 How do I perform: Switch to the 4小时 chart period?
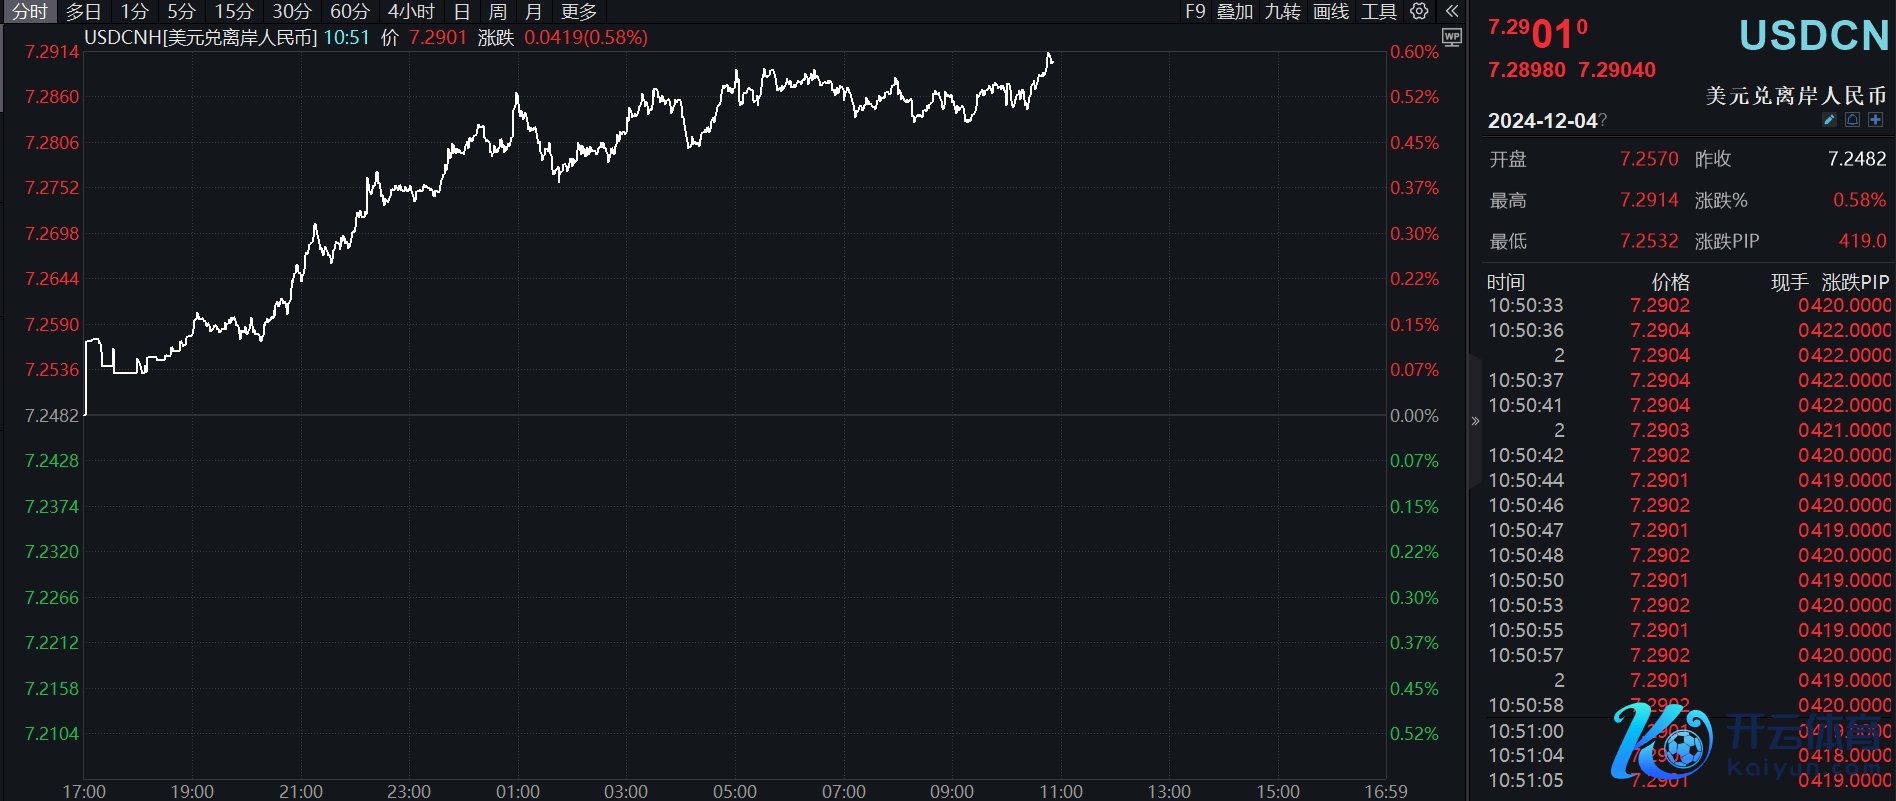(x=411, y=11)
